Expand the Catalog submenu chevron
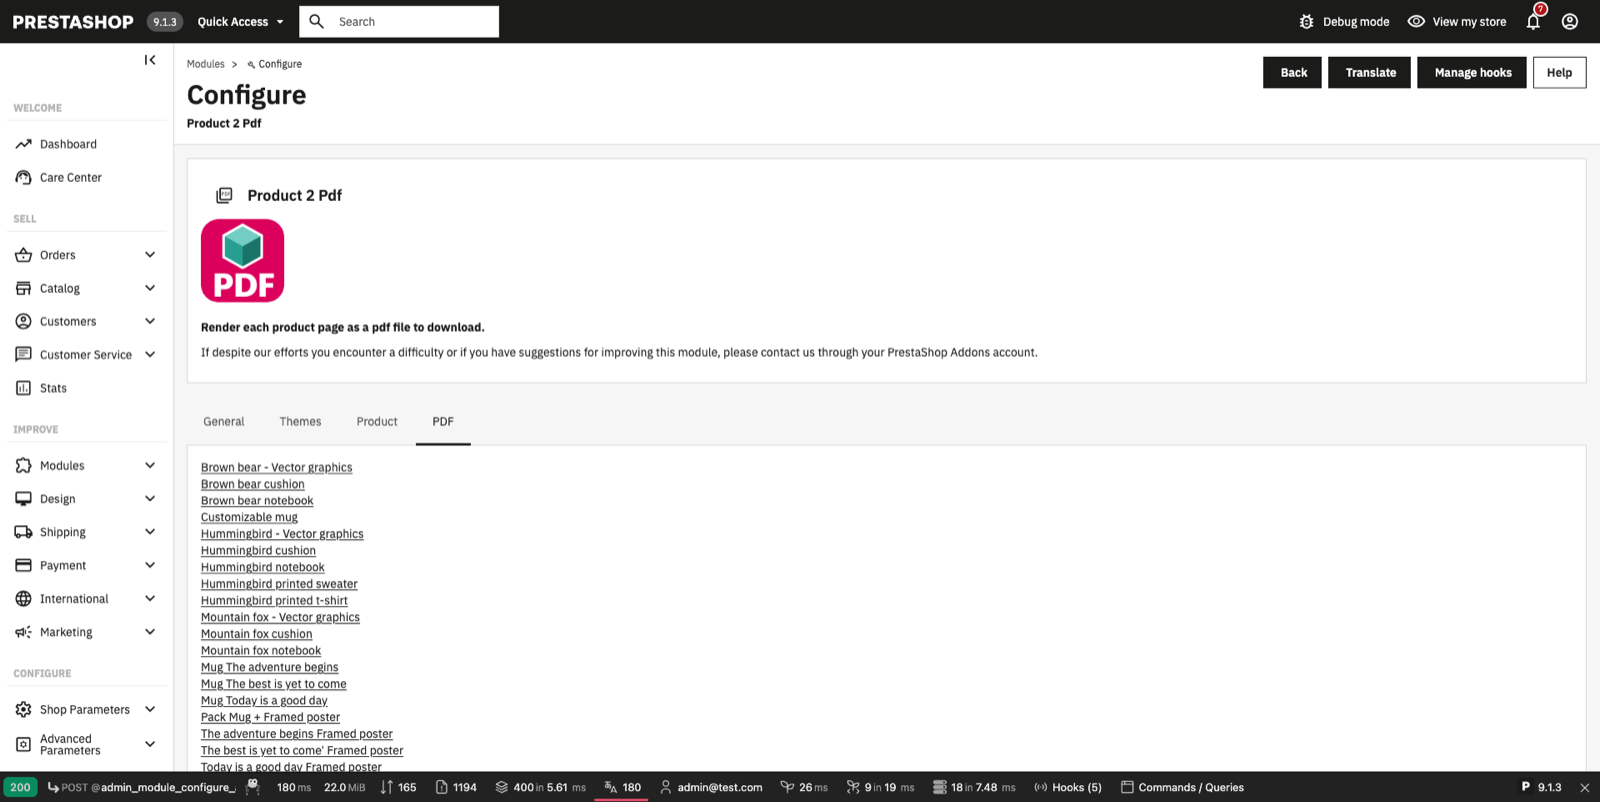The width and height of the screenshot is (1600, 802). (150, 288)
